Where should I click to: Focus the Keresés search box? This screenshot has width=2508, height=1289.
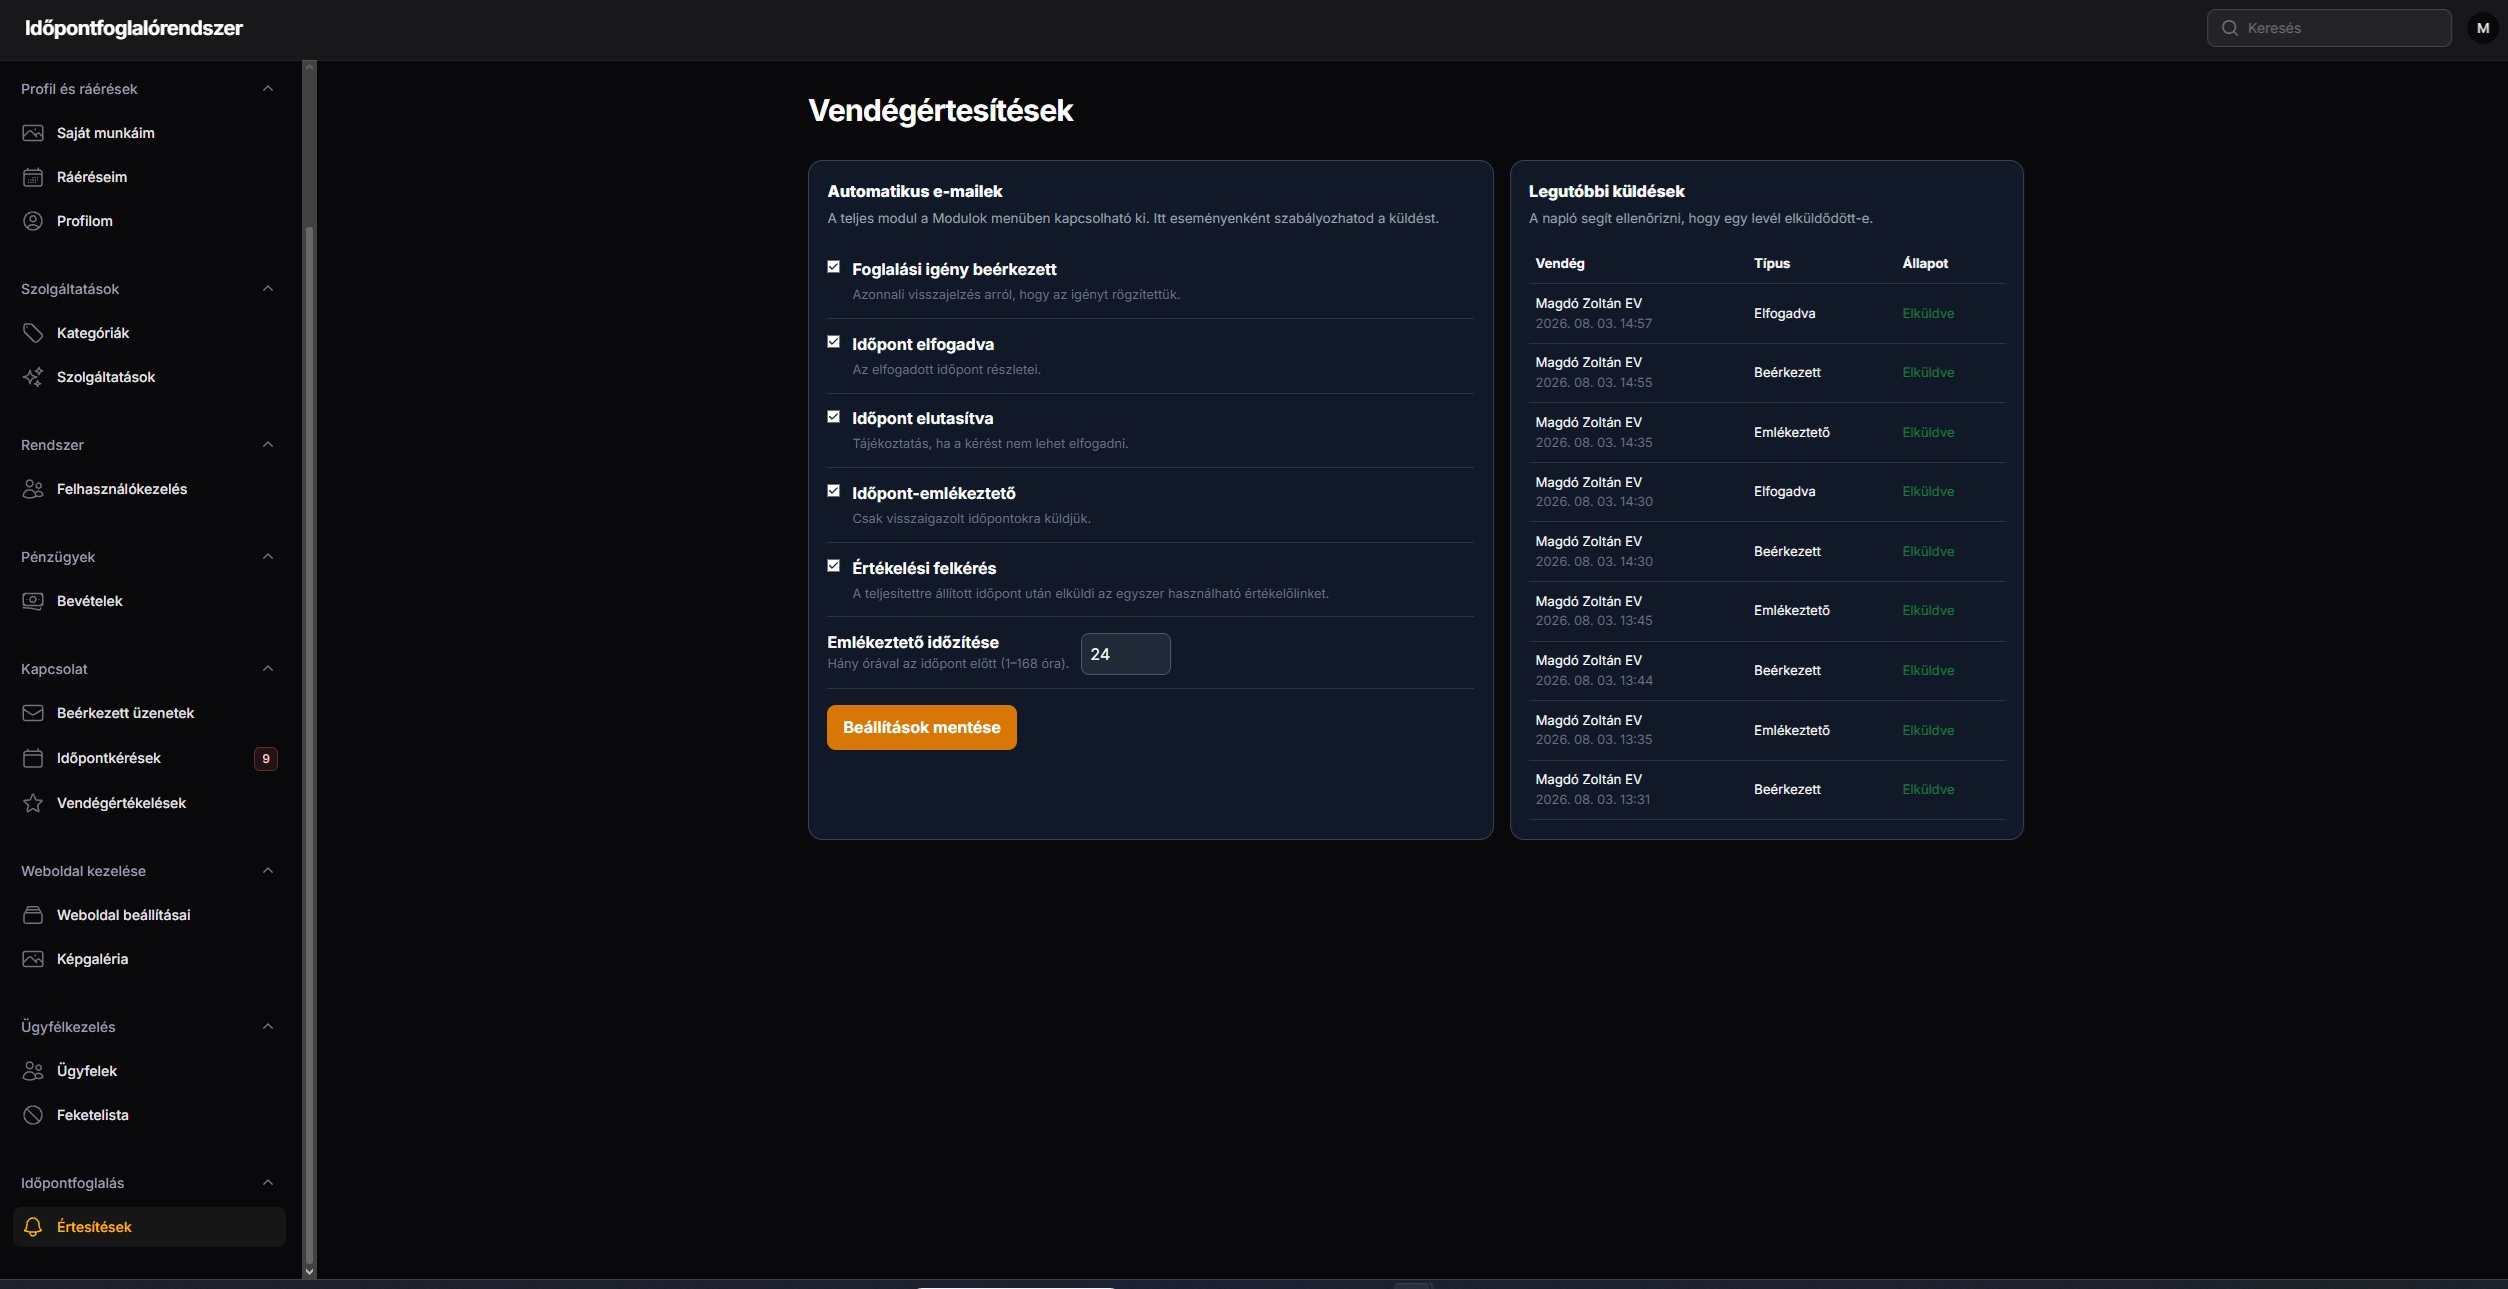click(2329, 28)
